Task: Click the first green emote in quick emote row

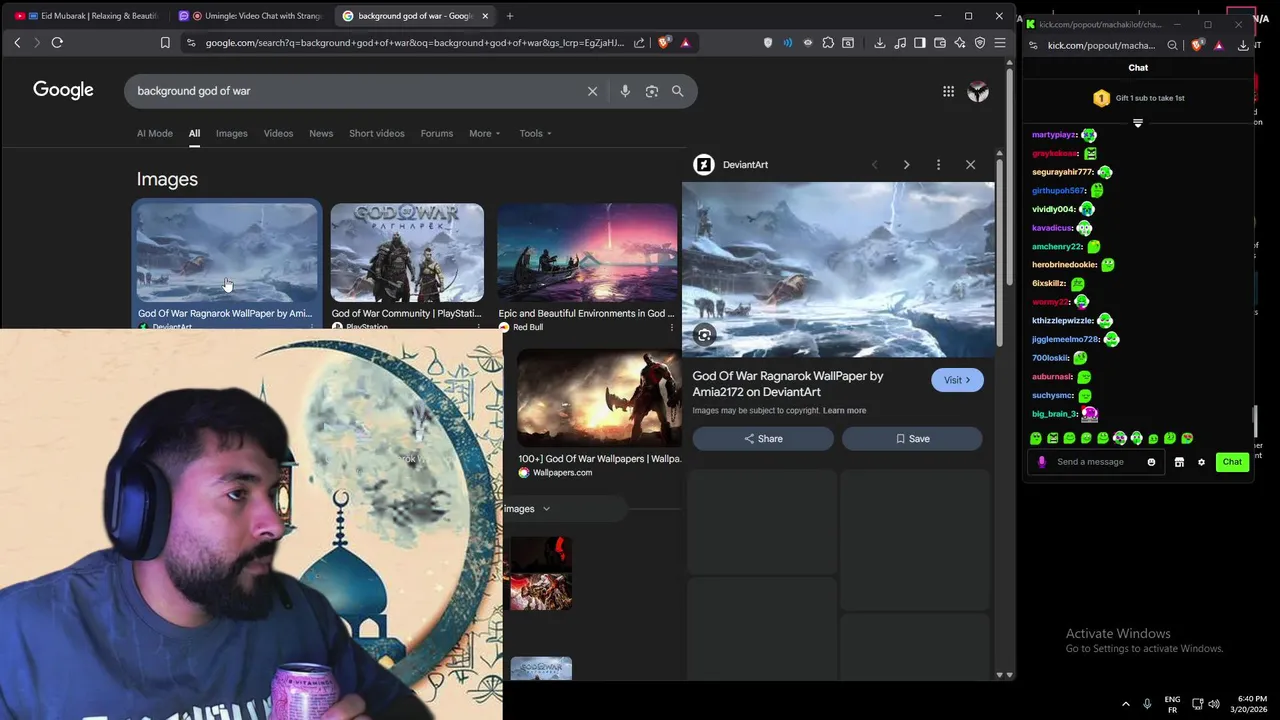Action: coord(1036,438)
